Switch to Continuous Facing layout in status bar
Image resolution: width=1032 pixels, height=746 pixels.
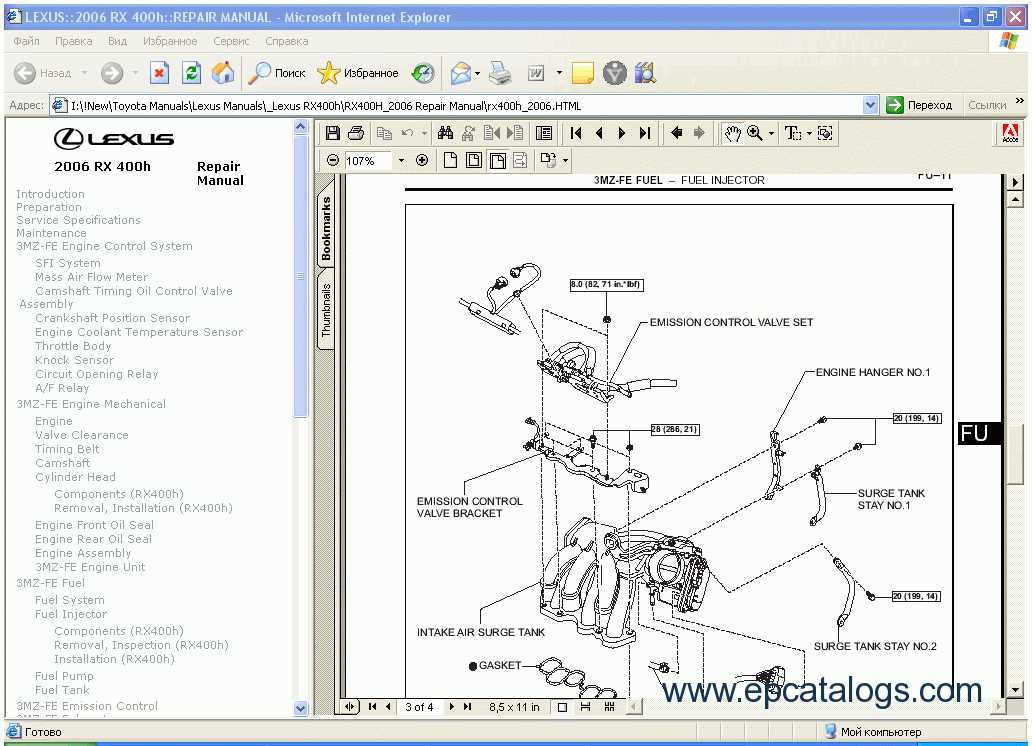609,707
